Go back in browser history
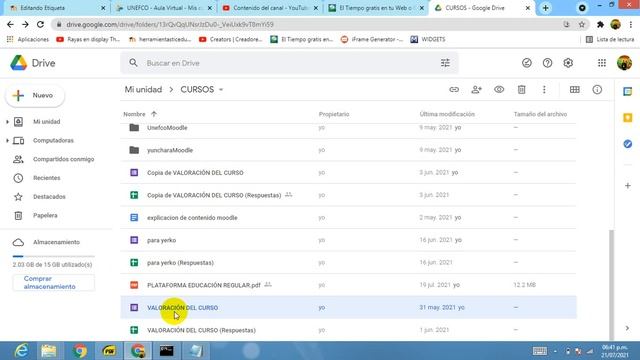 click(x=10, y=24)
